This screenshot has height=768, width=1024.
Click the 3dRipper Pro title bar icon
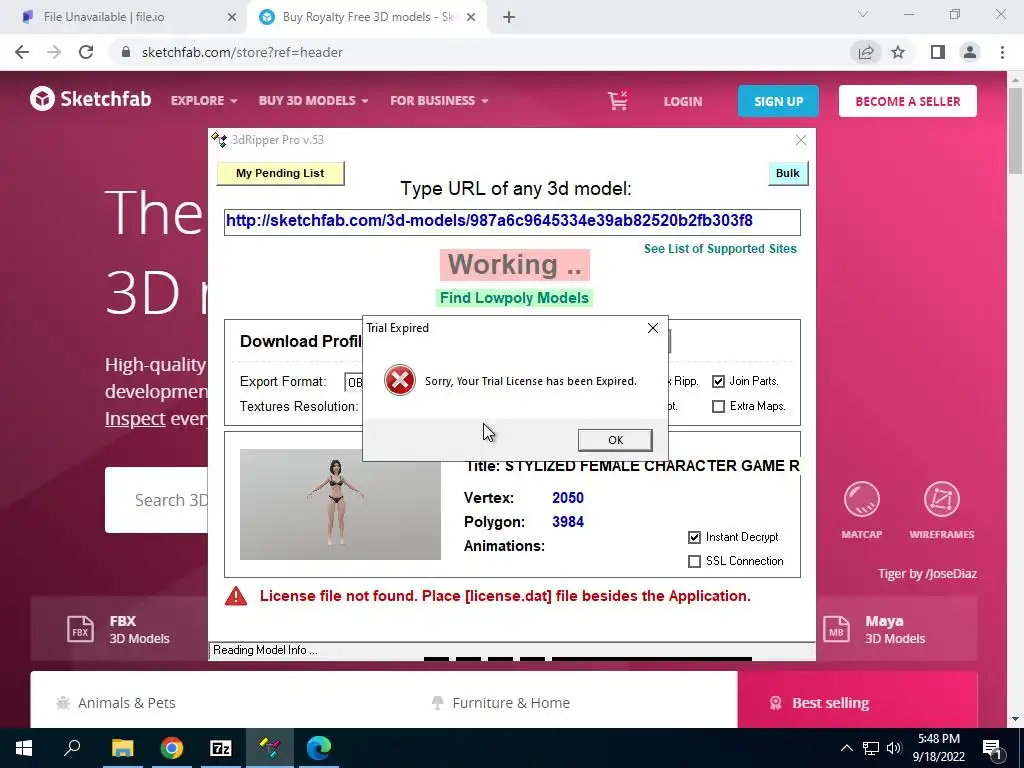click(x=219, y=139)
